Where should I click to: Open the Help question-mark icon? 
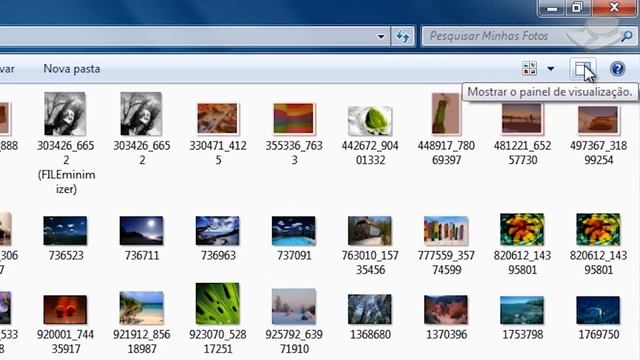pyautogui.click(x=618, y=69)
